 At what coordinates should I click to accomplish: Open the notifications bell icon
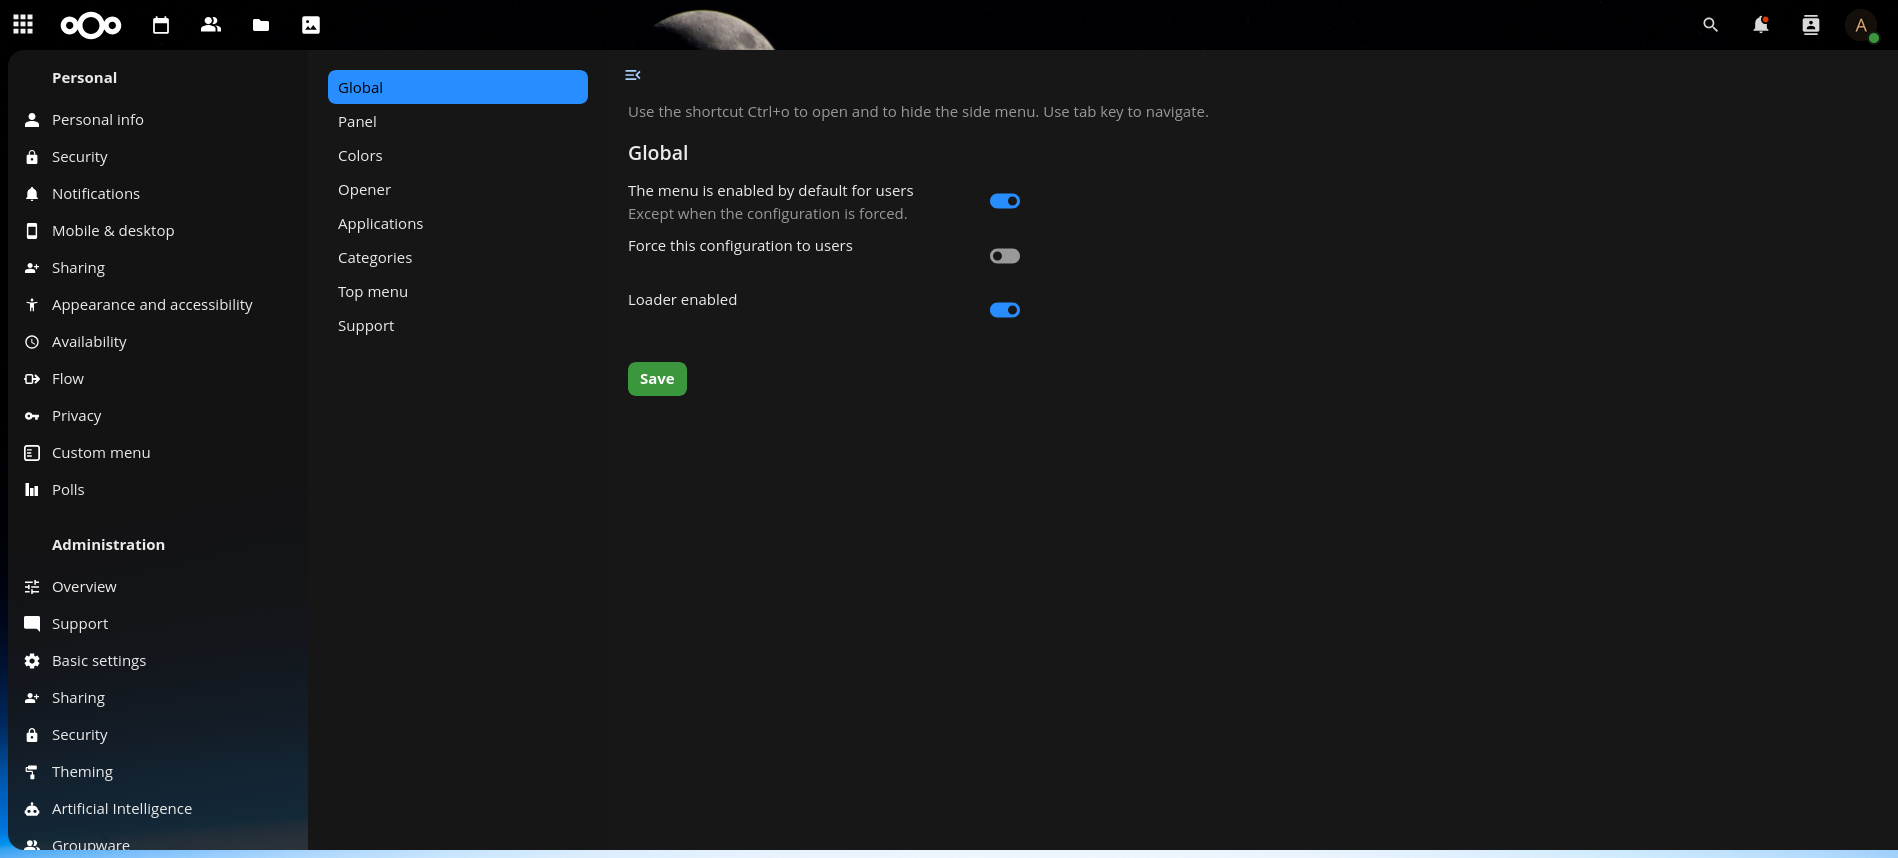pos(1760,25)
